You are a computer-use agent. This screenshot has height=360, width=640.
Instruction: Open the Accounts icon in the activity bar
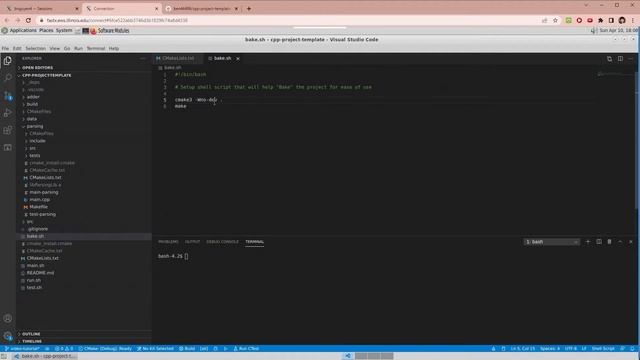pyautogui.click(x=8, y=318)
